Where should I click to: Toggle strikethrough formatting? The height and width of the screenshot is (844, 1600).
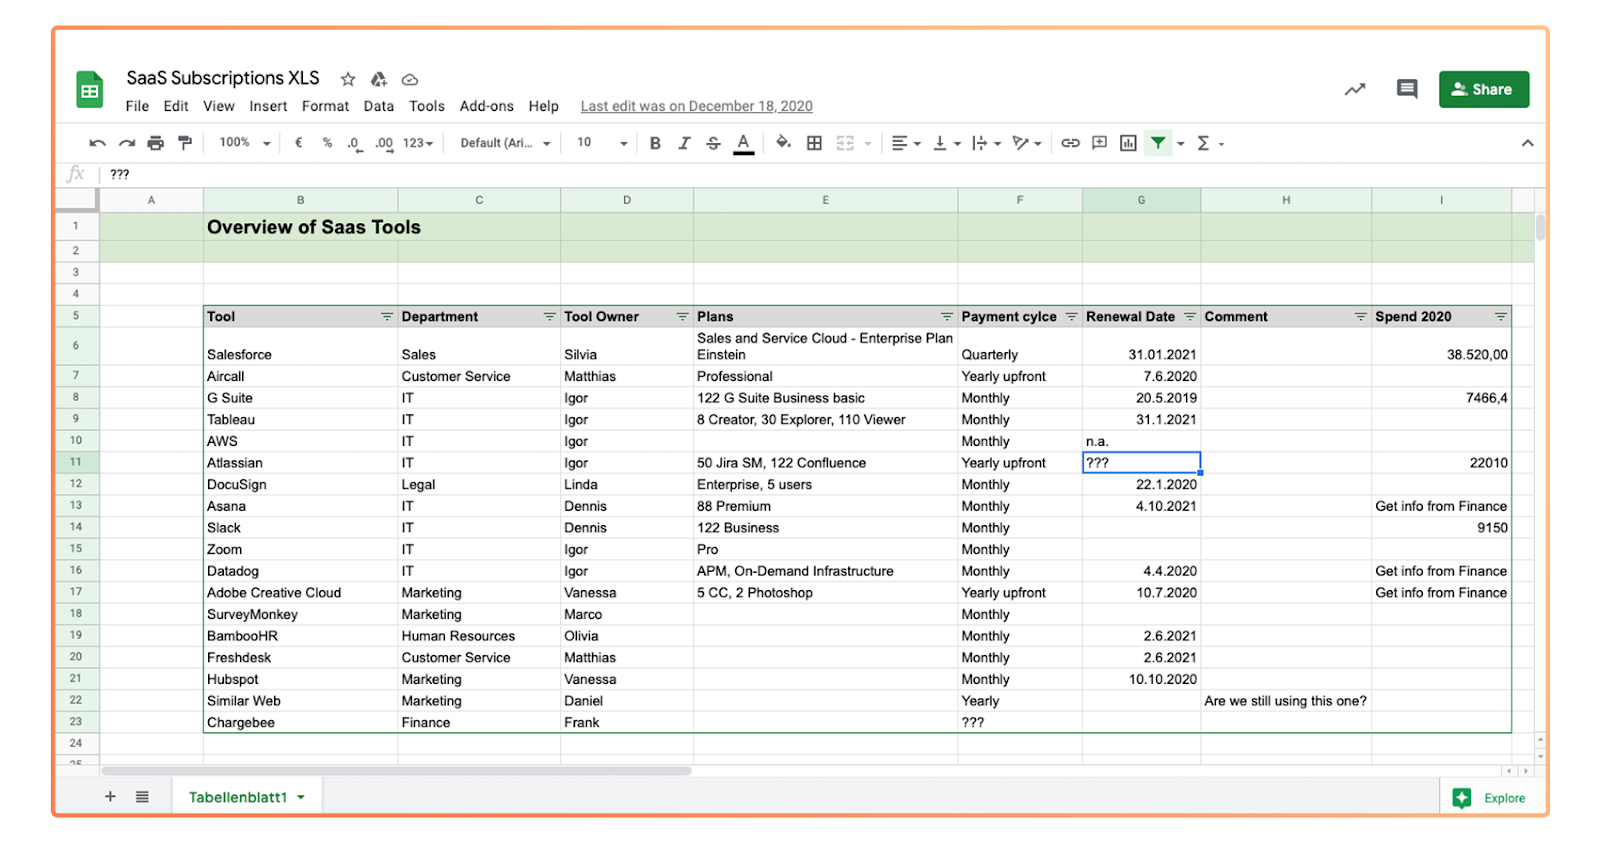[x=713, y=143]
